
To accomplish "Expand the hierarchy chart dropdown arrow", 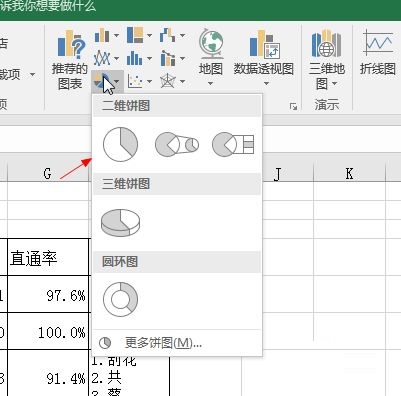I will coord(149,35).
